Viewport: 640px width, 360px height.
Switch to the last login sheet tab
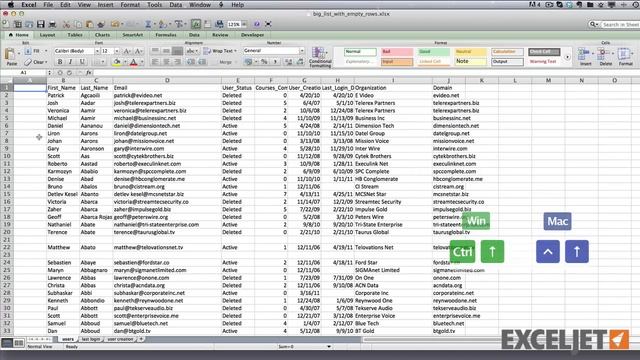coord(91,339)
